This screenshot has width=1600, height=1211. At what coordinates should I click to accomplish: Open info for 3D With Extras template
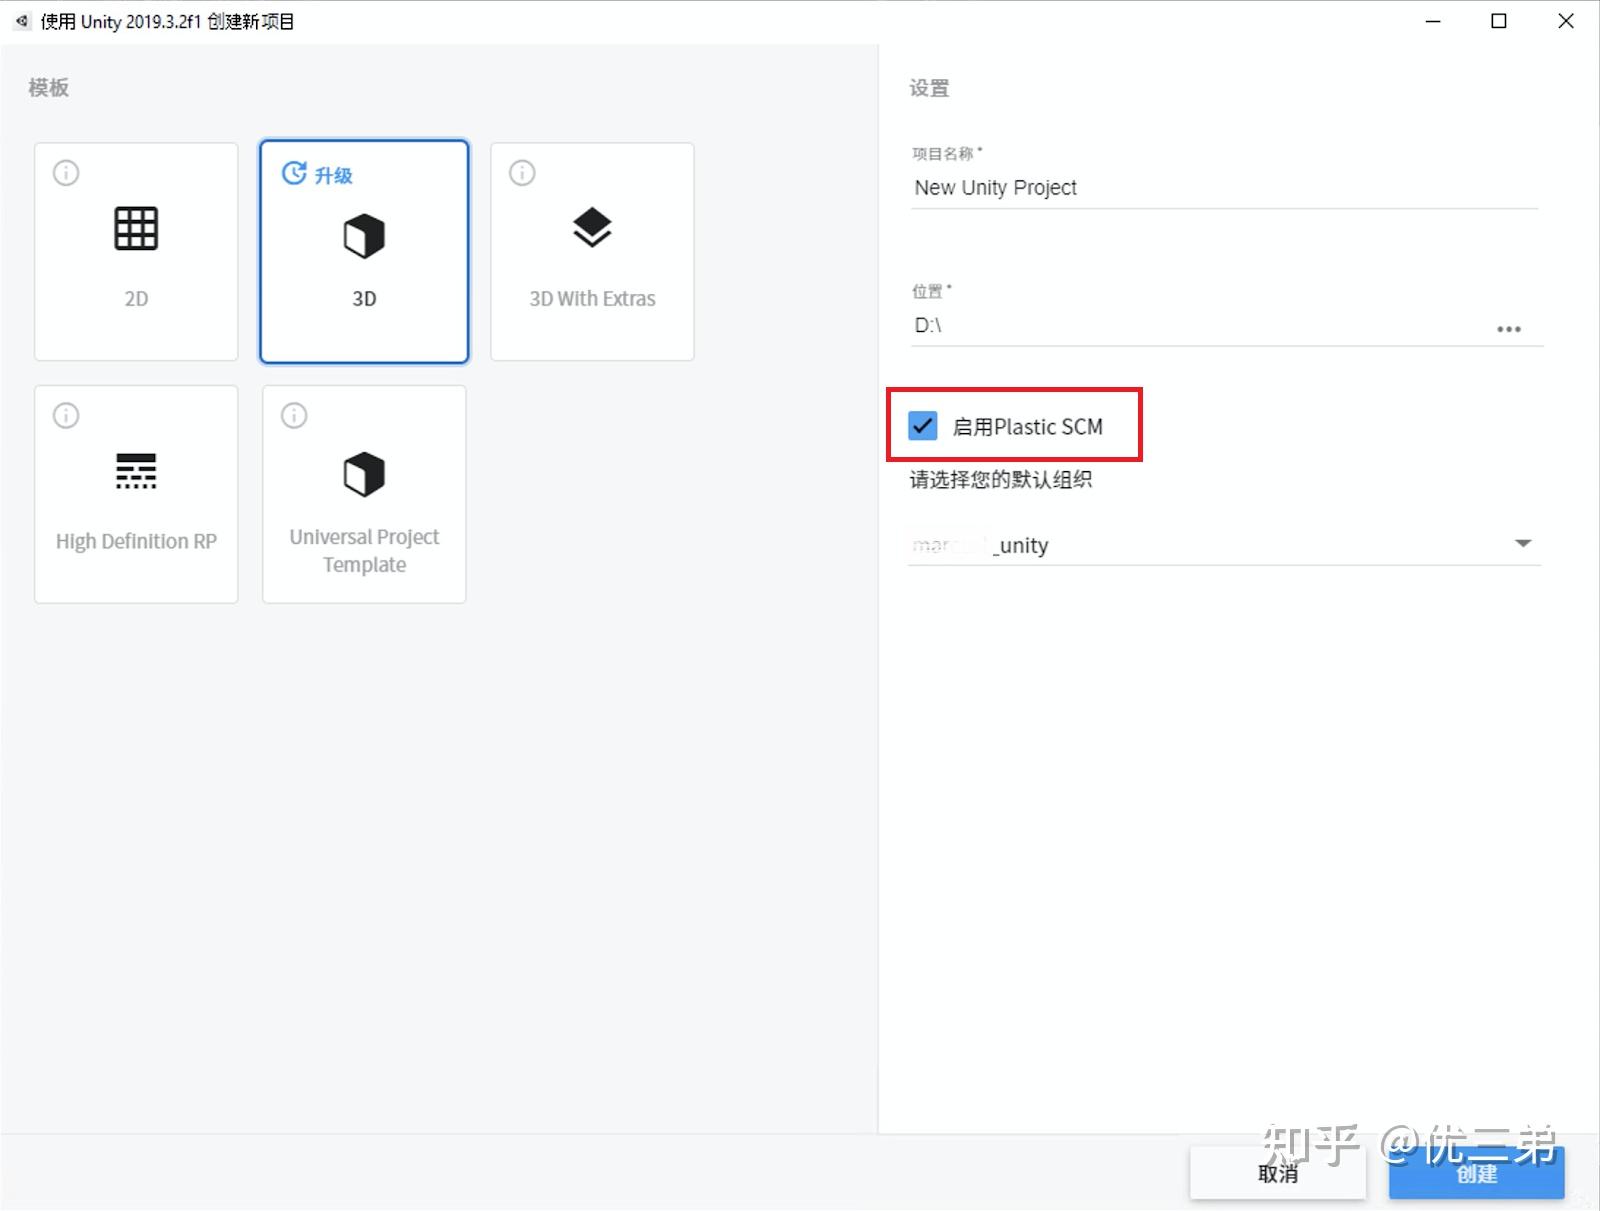tap(522, 173)
